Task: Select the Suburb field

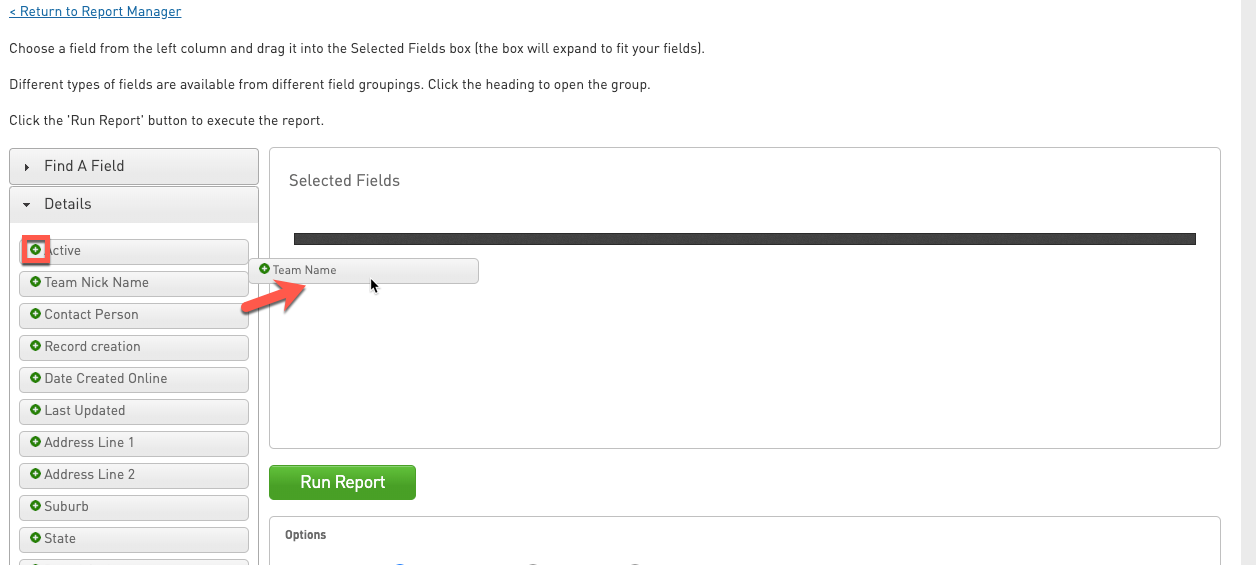Action: point(134,507)
